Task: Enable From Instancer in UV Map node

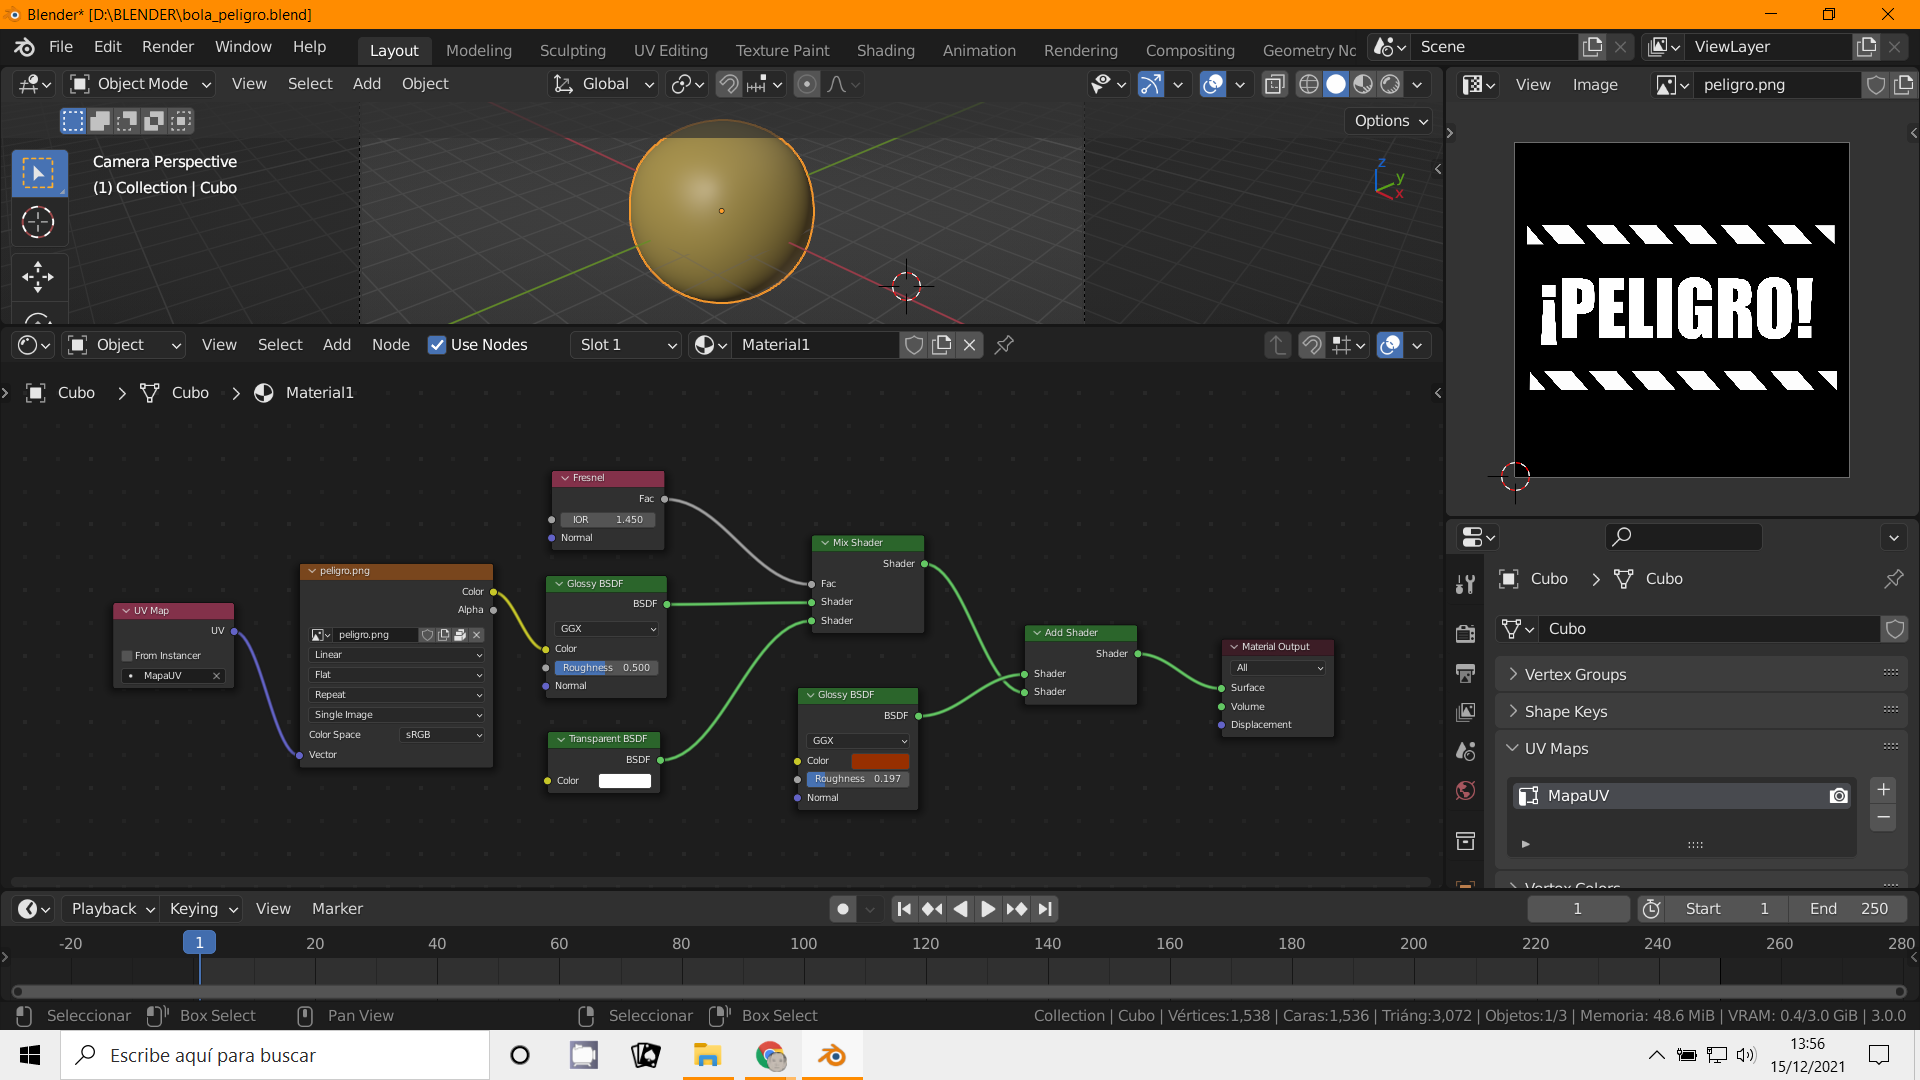Action: click(x=127, y=656)
